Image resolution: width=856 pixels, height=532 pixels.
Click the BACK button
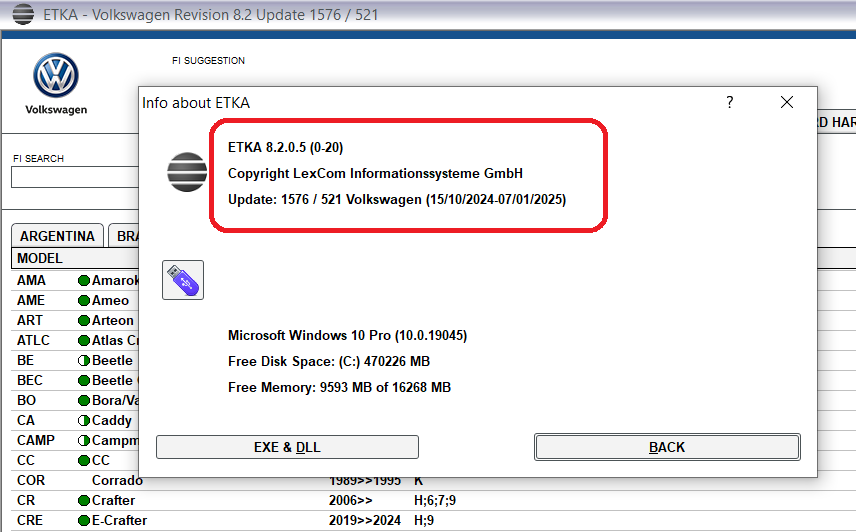[x=667, y=447]
